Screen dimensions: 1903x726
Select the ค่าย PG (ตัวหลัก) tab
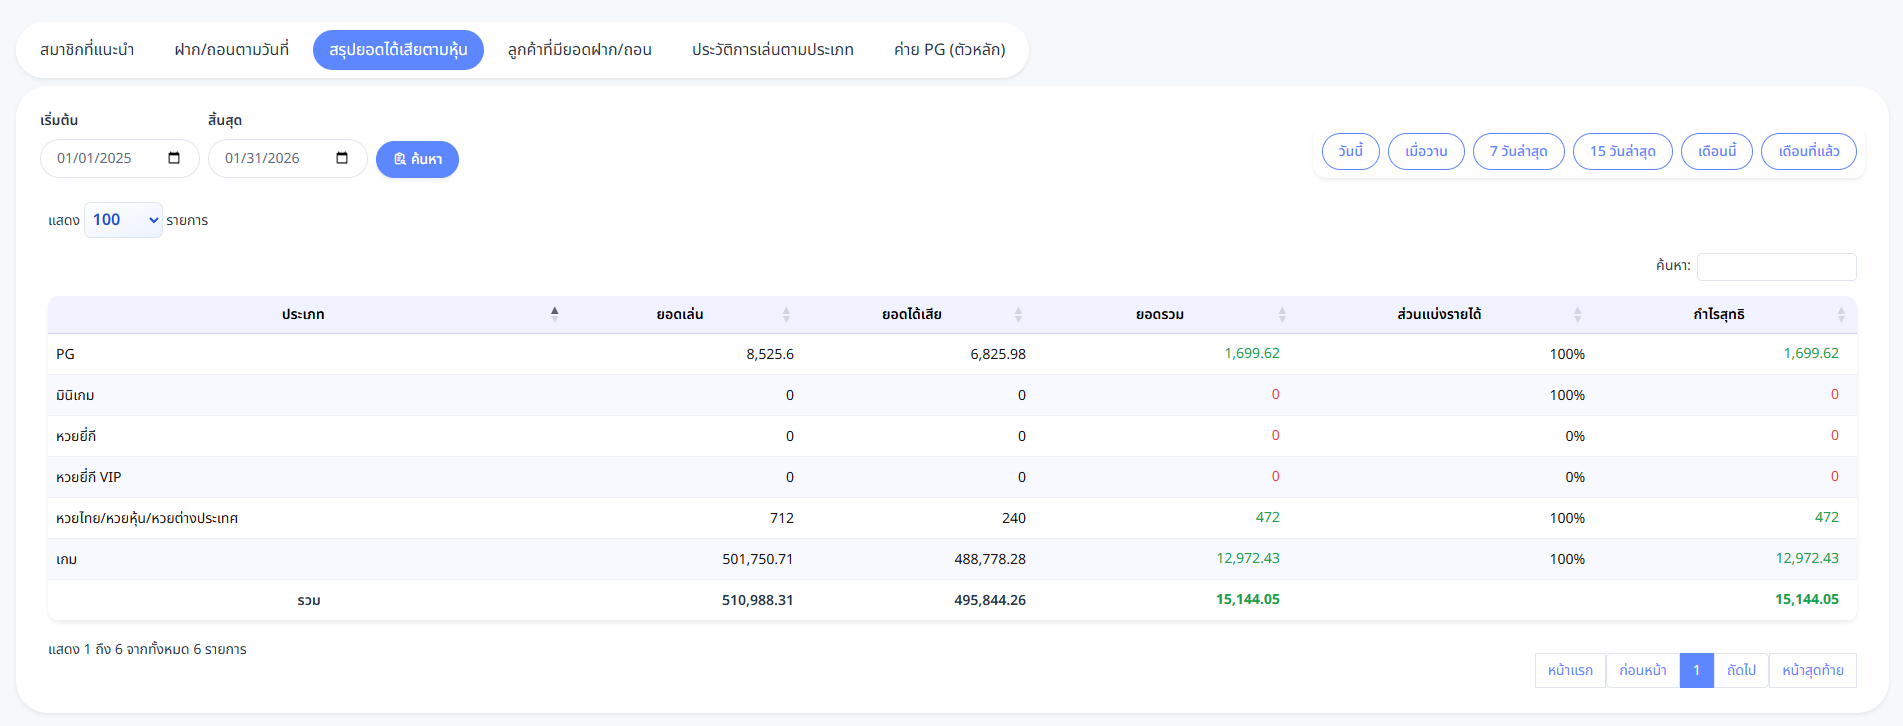[949, 50]
